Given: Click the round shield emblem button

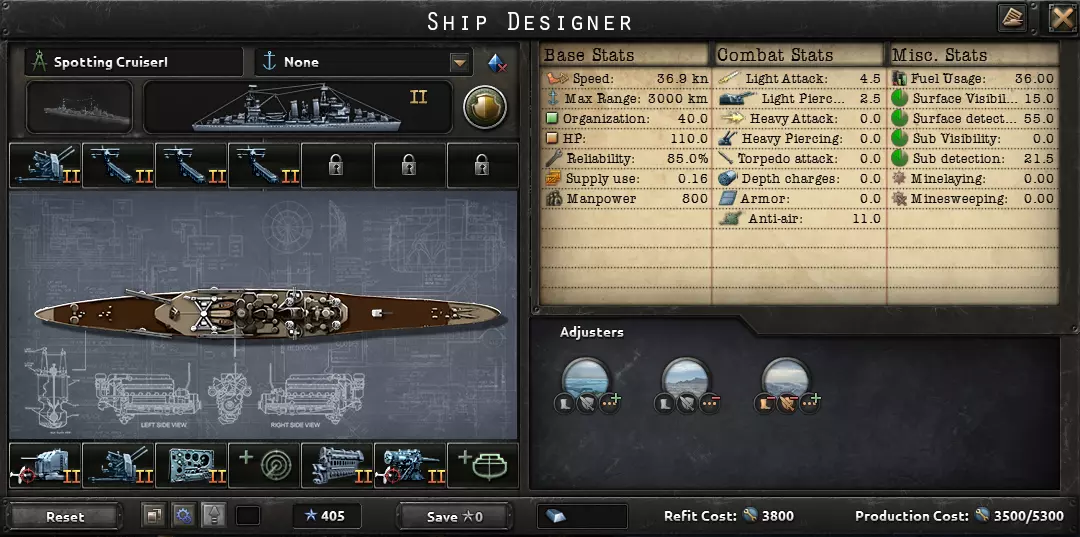Looking at the screenshot, I should (485, 107).
